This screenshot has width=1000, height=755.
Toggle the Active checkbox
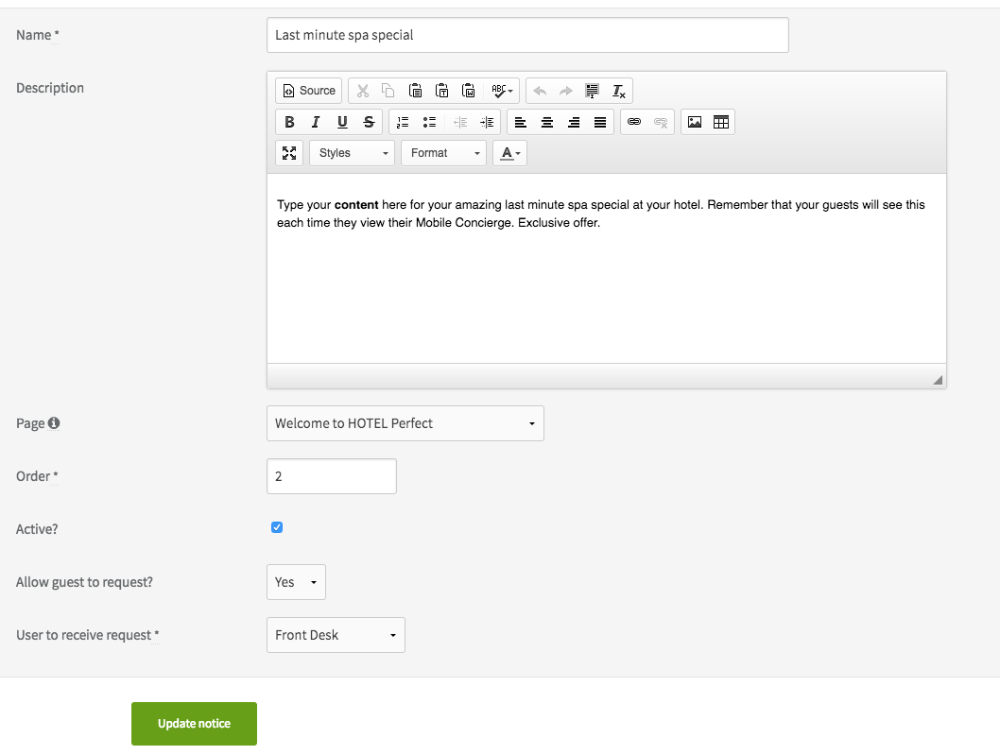pos(277,527)
